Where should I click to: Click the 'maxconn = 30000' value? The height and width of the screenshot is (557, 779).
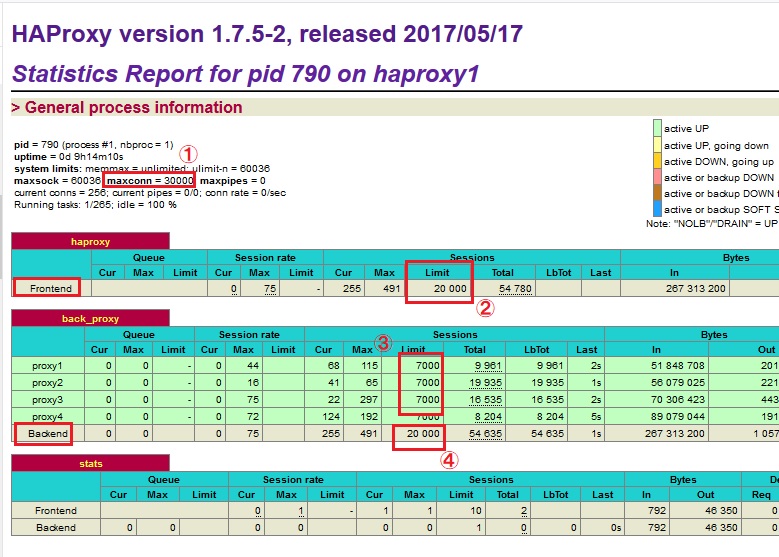(x=150, y=180)
